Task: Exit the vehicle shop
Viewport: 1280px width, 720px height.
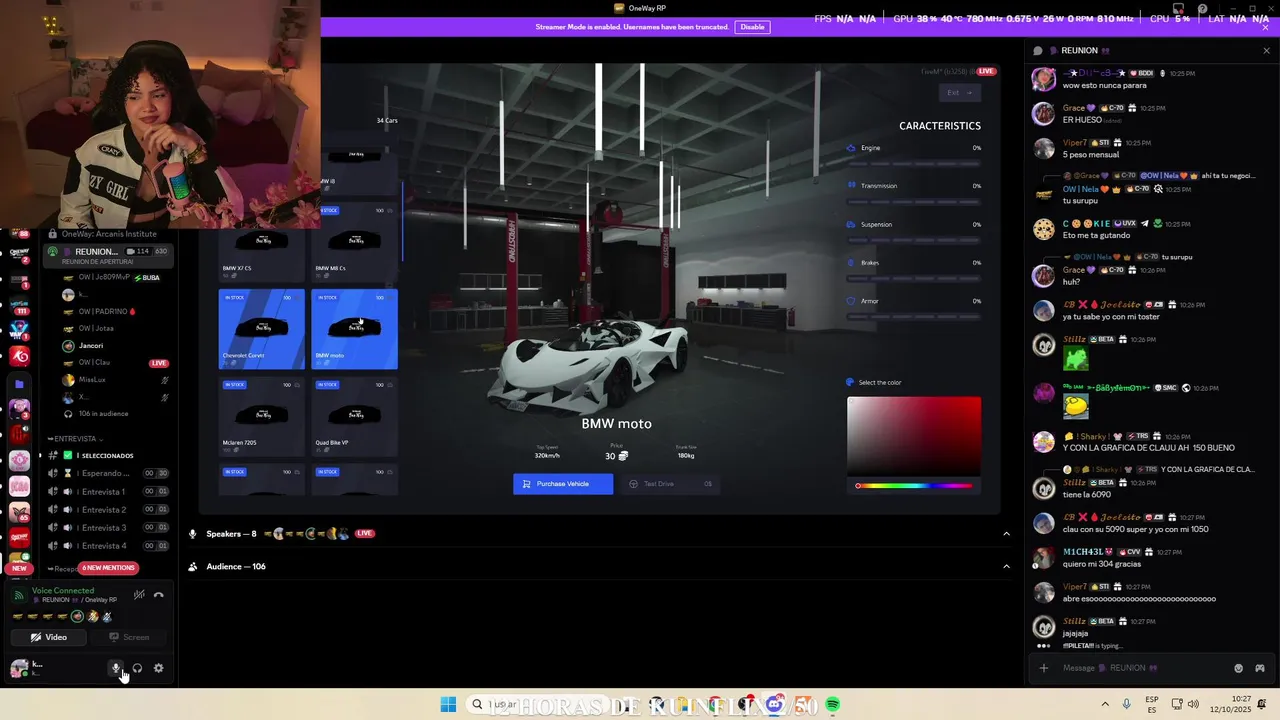Action: 959,93
